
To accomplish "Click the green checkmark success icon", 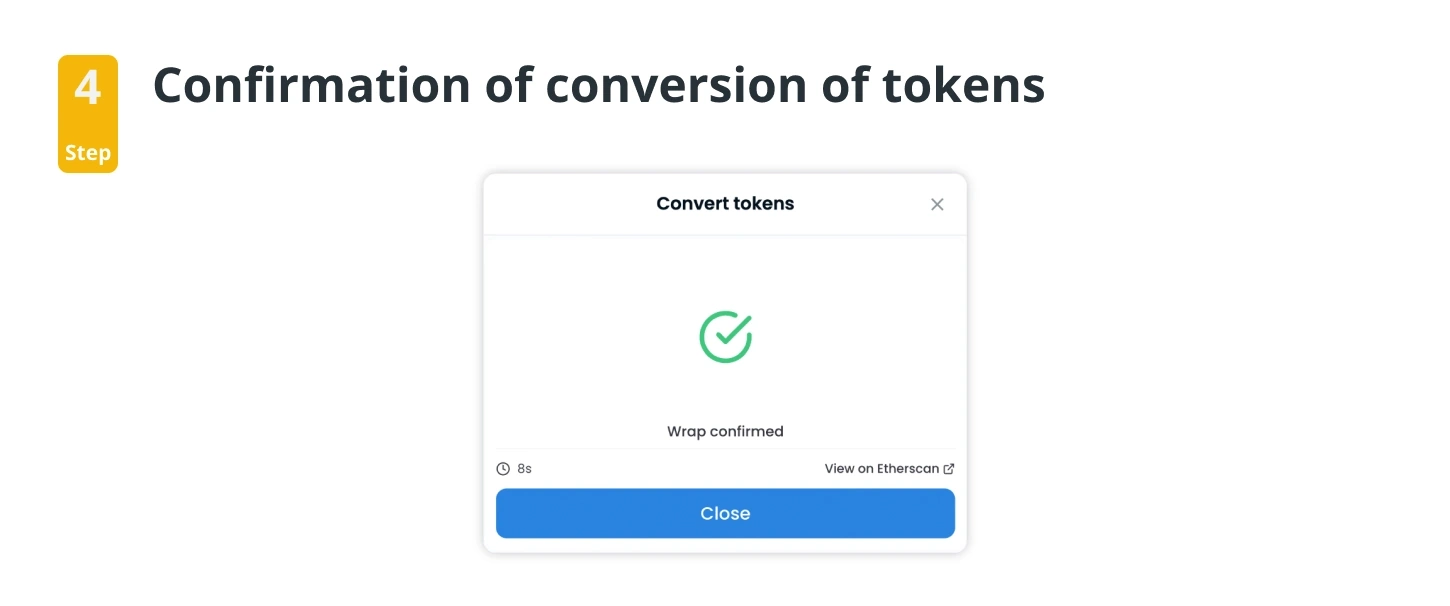I will pos(725,336).
